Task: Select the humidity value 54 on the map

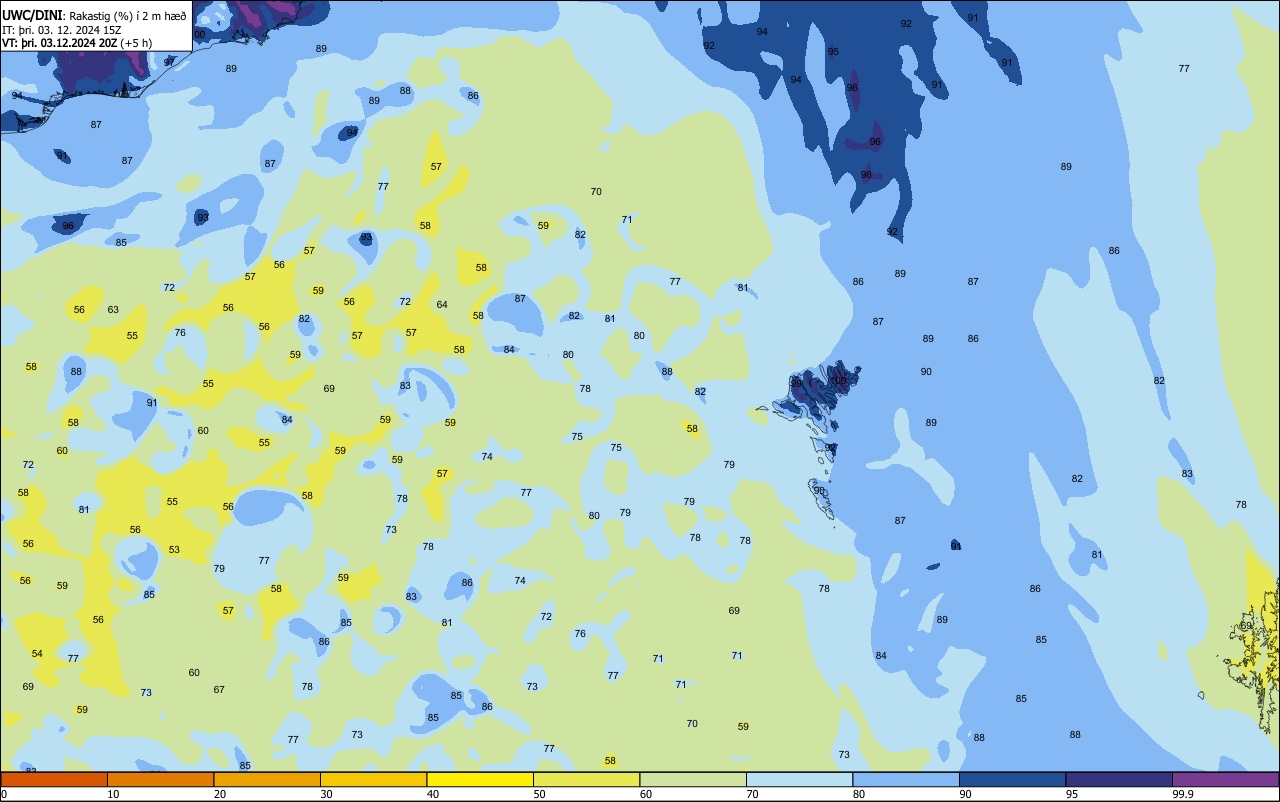Action: (x=37, y=653)
